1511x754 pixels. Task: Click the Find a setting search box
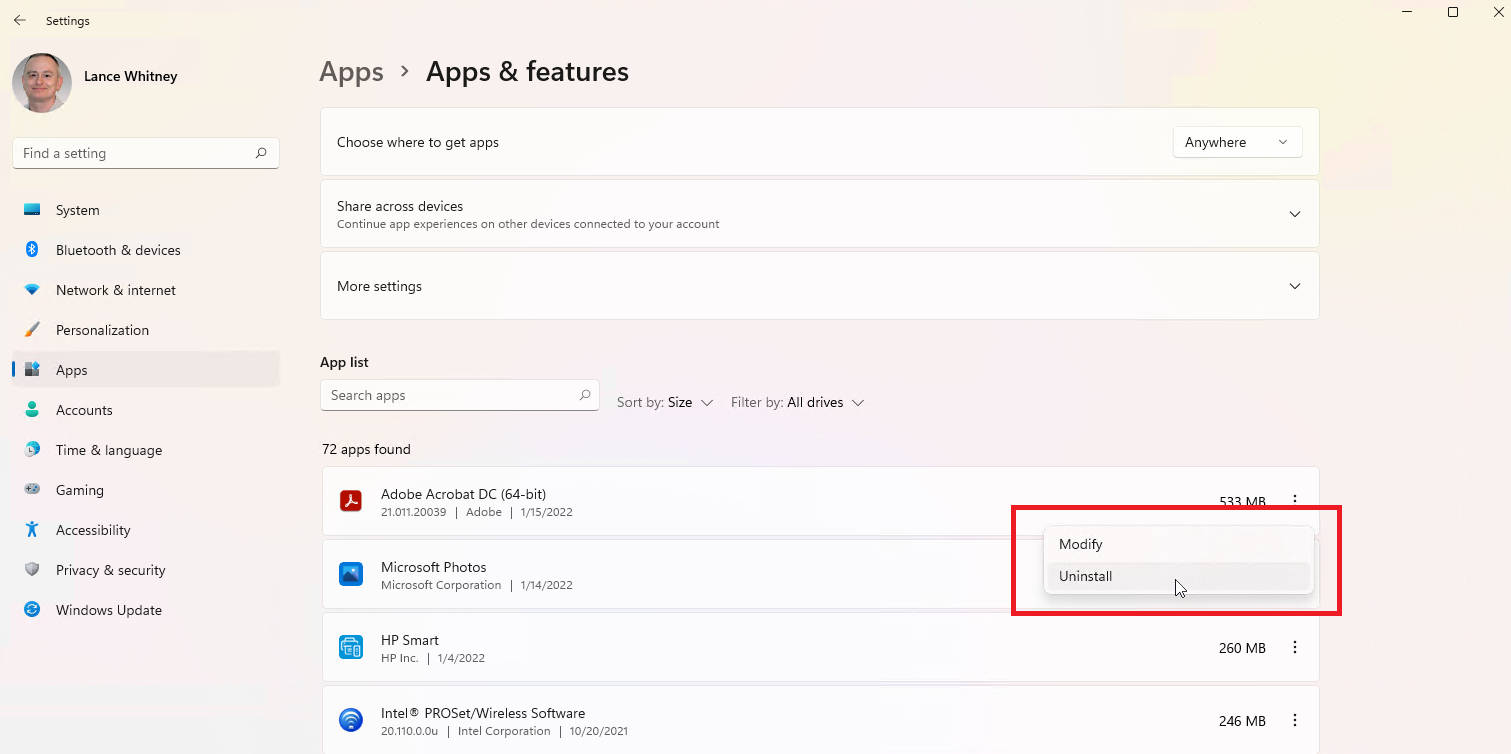146,153
